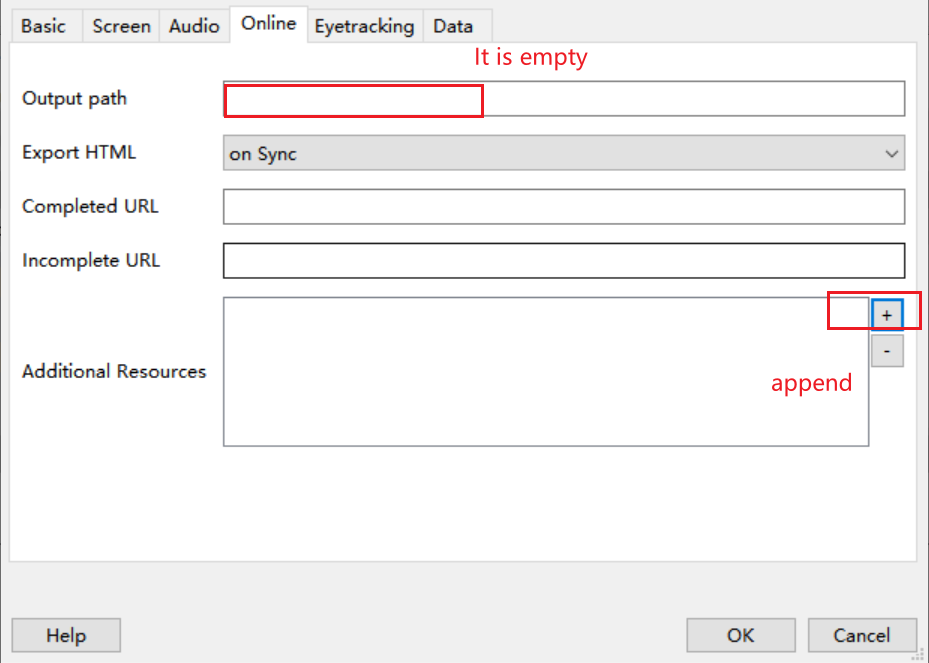This screenshot has height=663, width=929.
Task: Switch to the Data tab
Action: [453, 26]
